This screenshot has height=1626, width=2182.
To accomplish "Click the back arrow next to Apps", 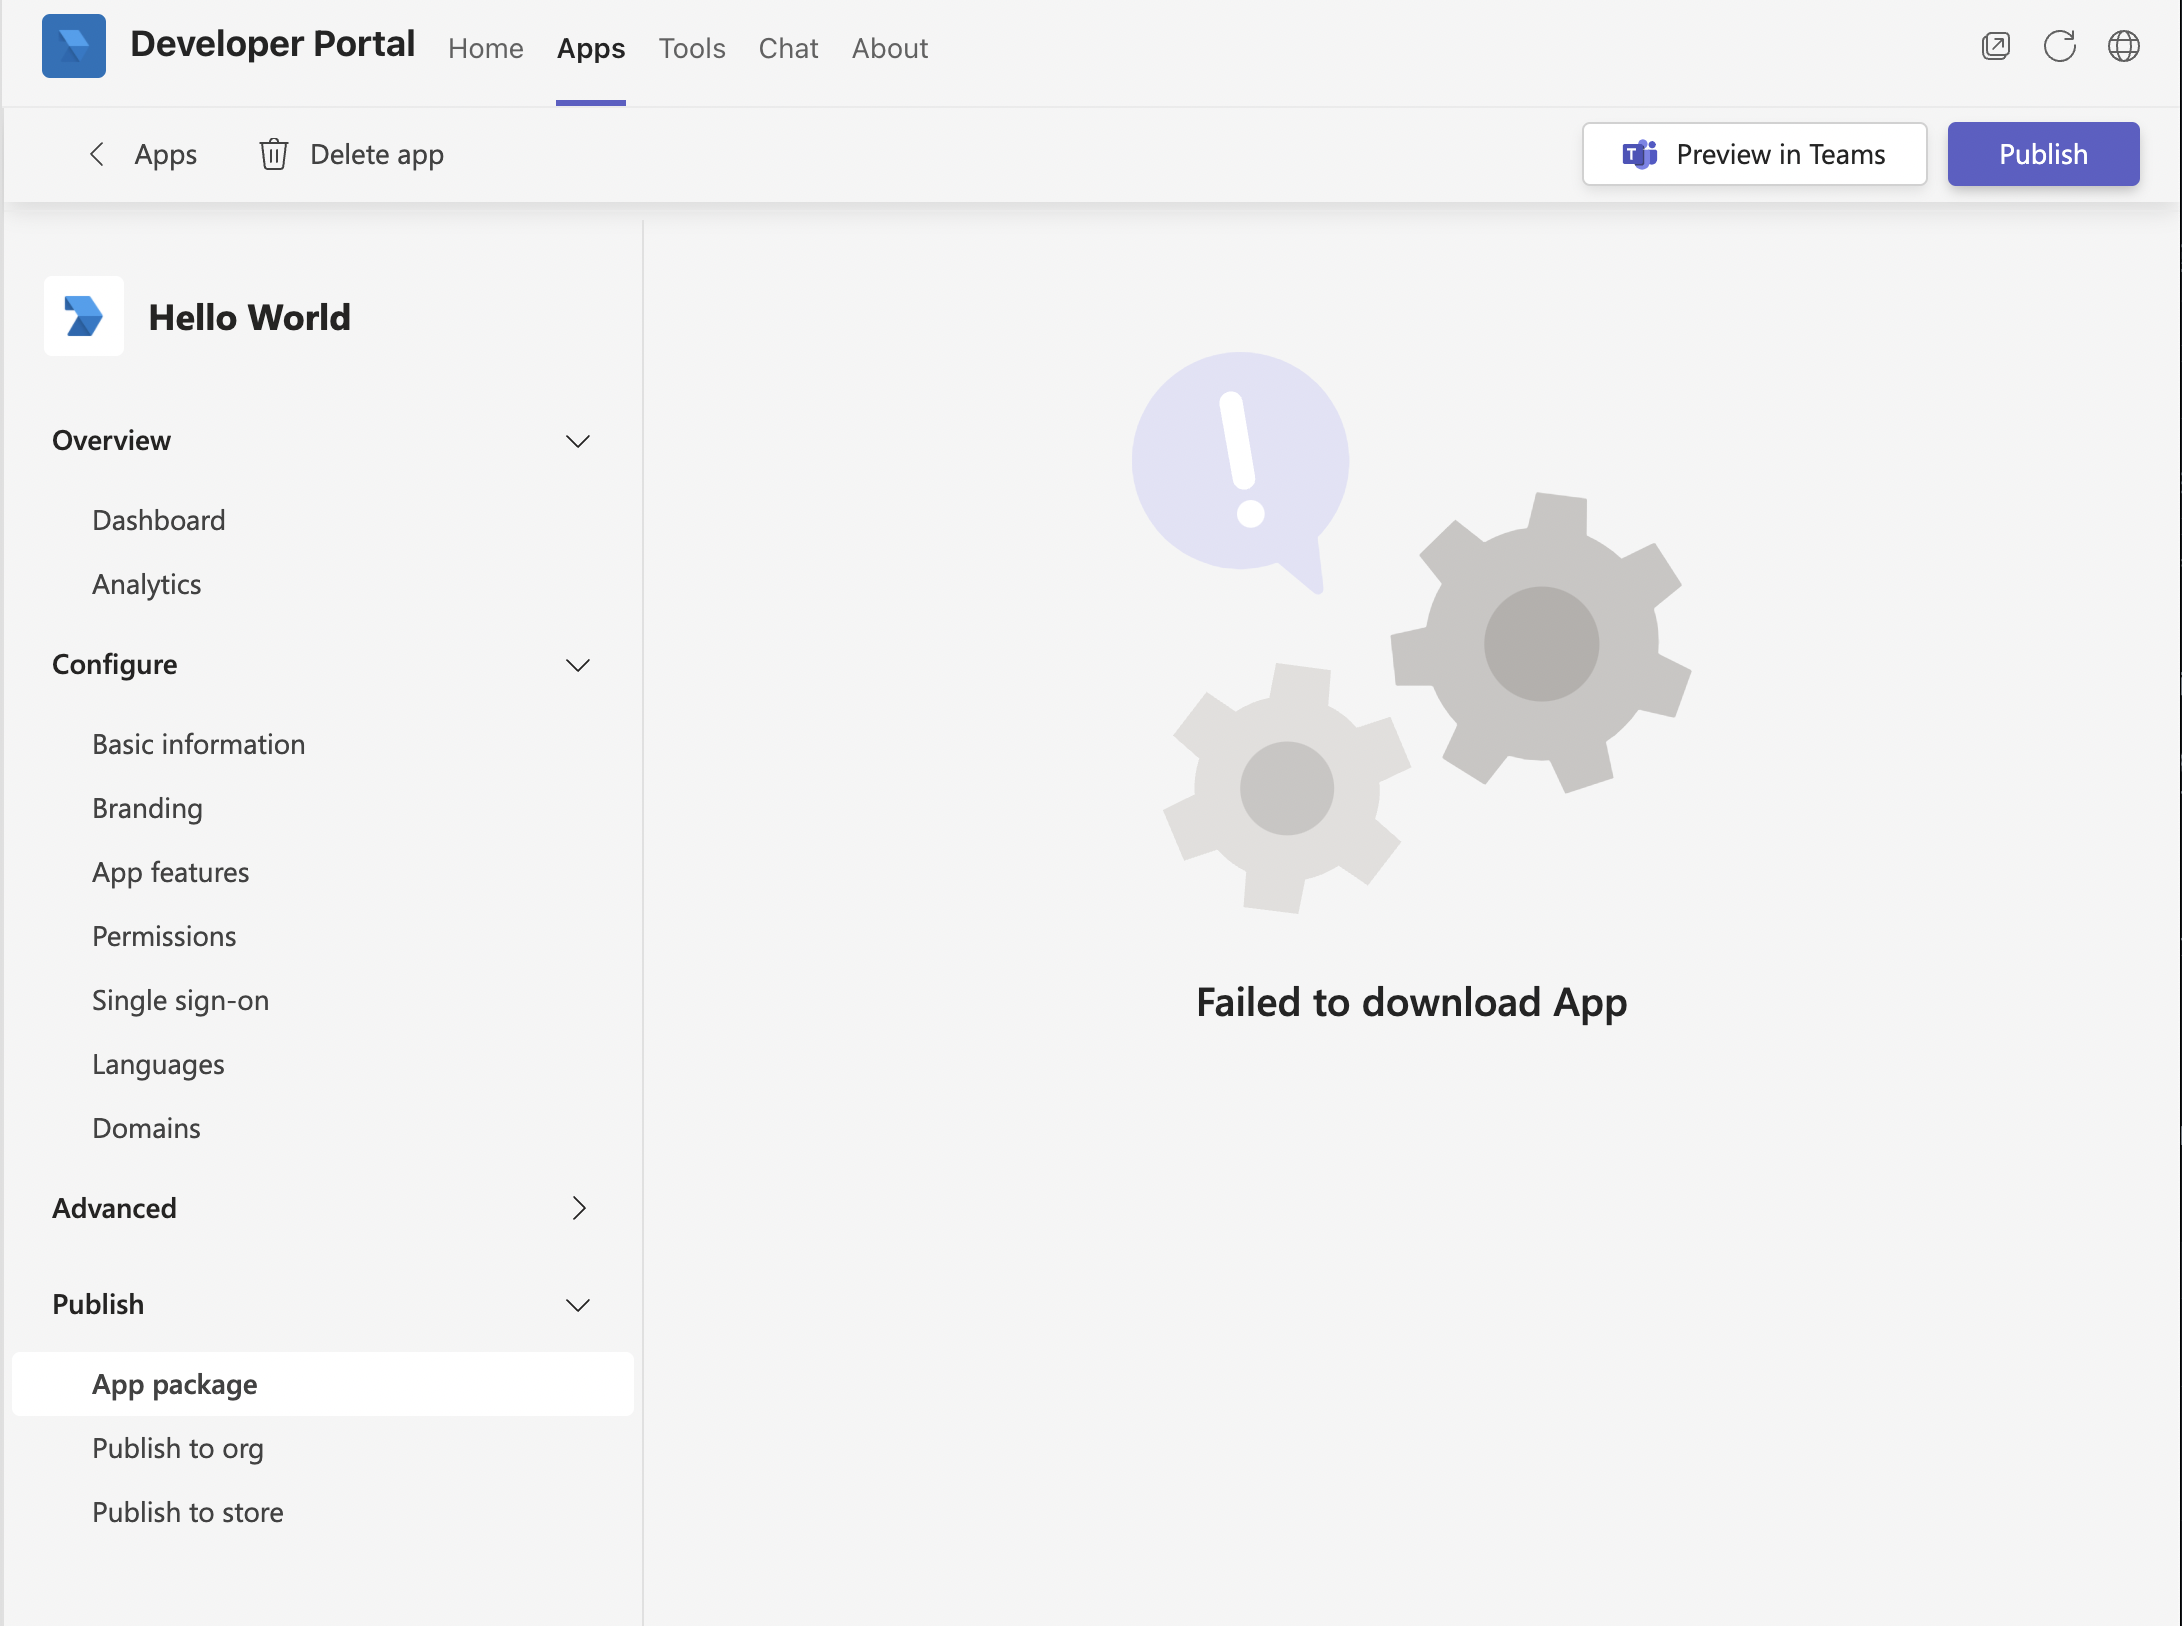I will pos(97,154).
